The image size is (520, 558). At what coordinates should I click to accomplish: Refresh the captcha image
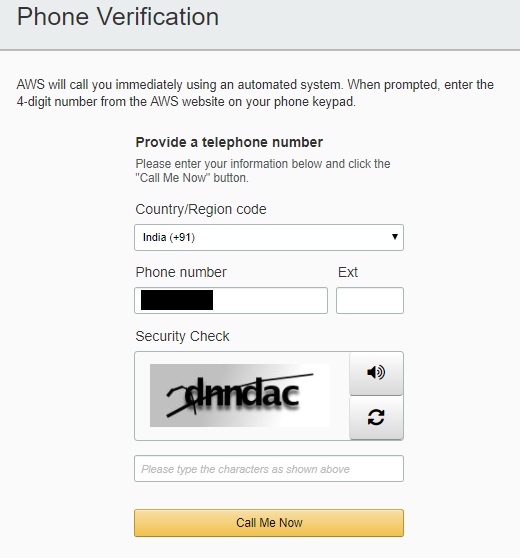tap(376, 417)
